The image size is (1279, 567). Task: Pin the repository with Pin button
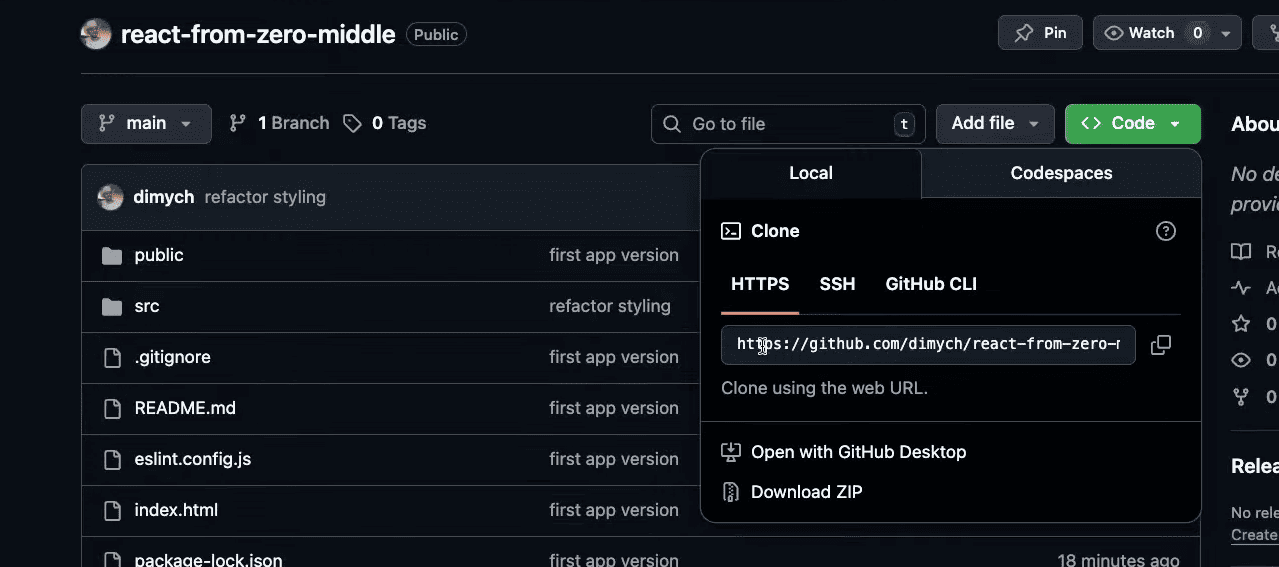pyautogui.click(x=1040, y=33)
